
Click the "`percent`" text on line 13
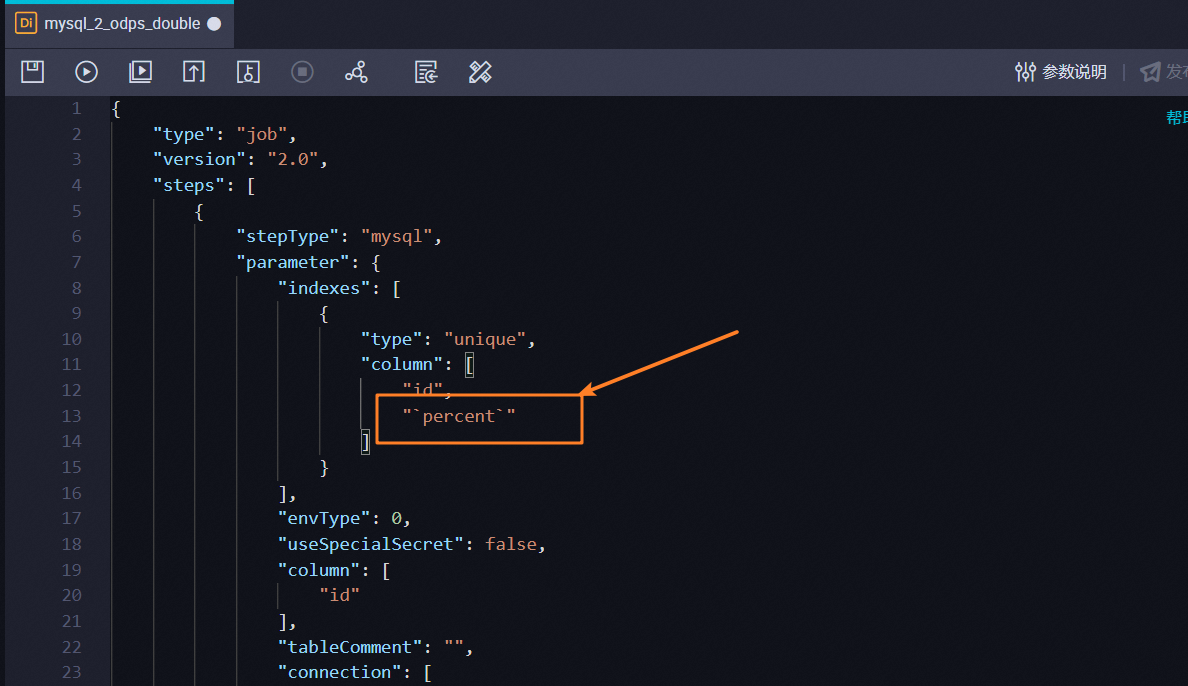click(458, 416)
